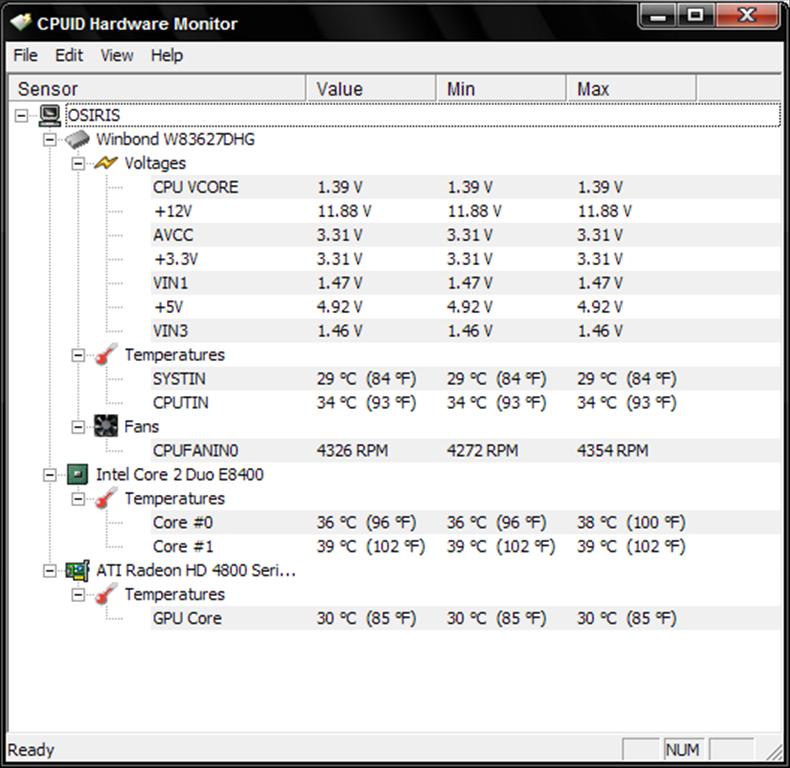The width and height of the screenshot is (790, 768).
Task: Click the 4326 RPM current fan value
Action: (x=352, y=451)
